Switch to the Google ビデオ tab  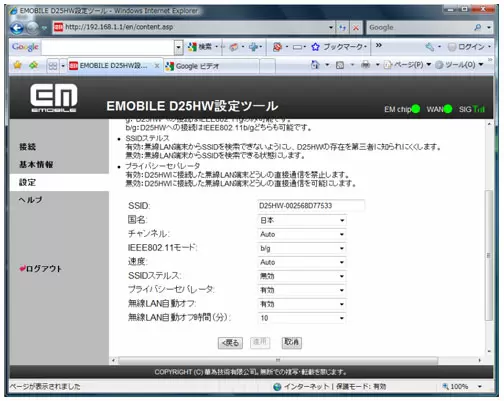[211, 66]
